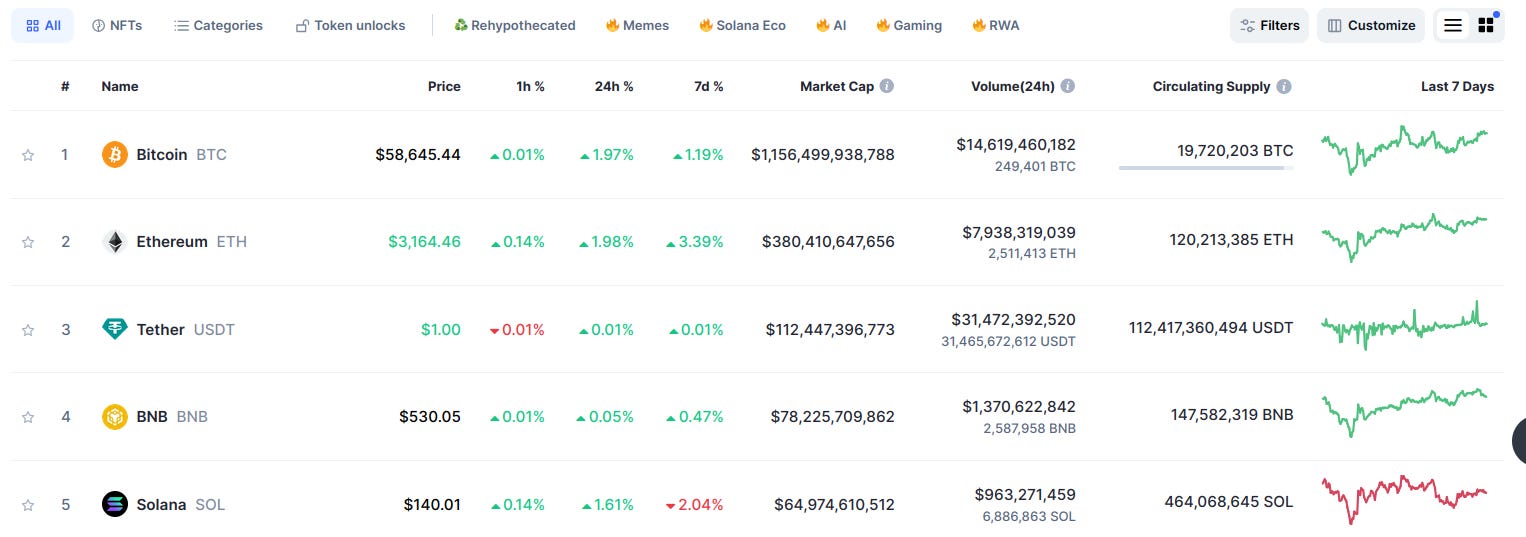Click the Bitcoin coin logo
This screenshot has width=1526, height=537.
click(x=115, y=154)
